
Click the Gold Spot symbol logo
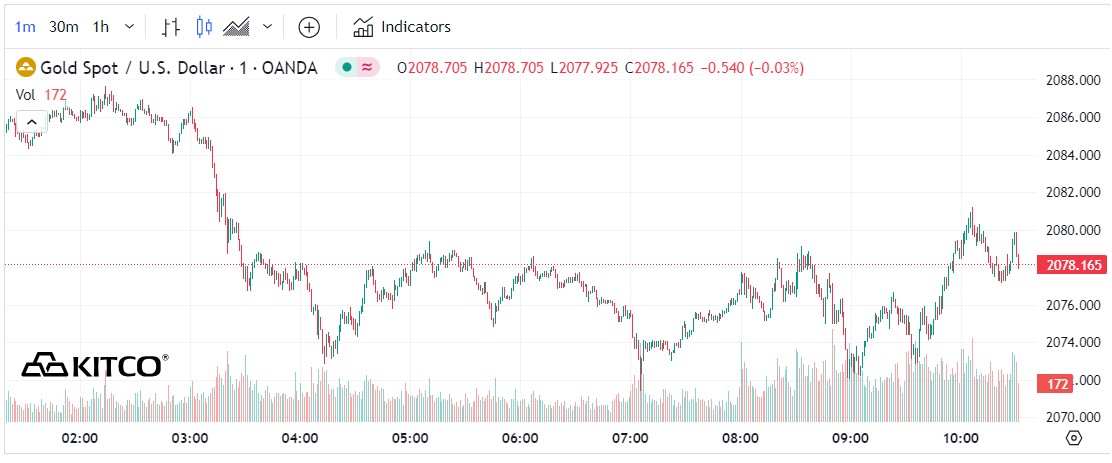24,68
